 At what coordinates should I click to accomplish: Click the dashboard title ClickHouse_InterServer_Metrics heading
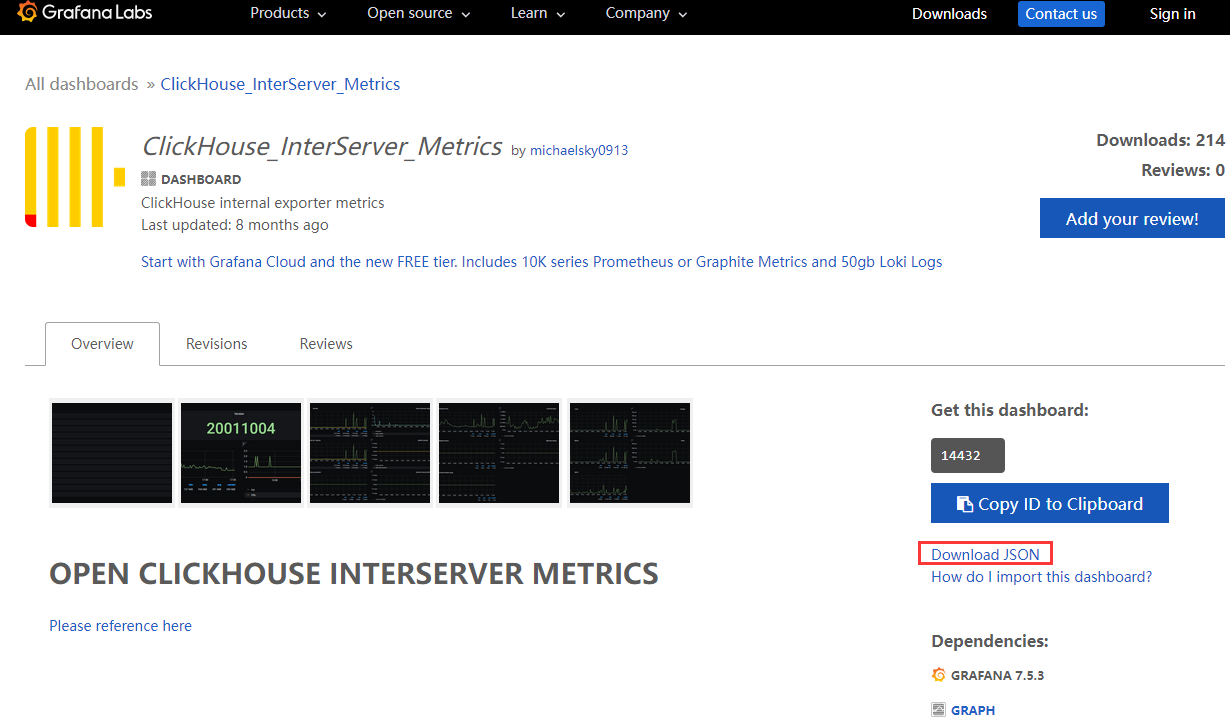[322, 146]
